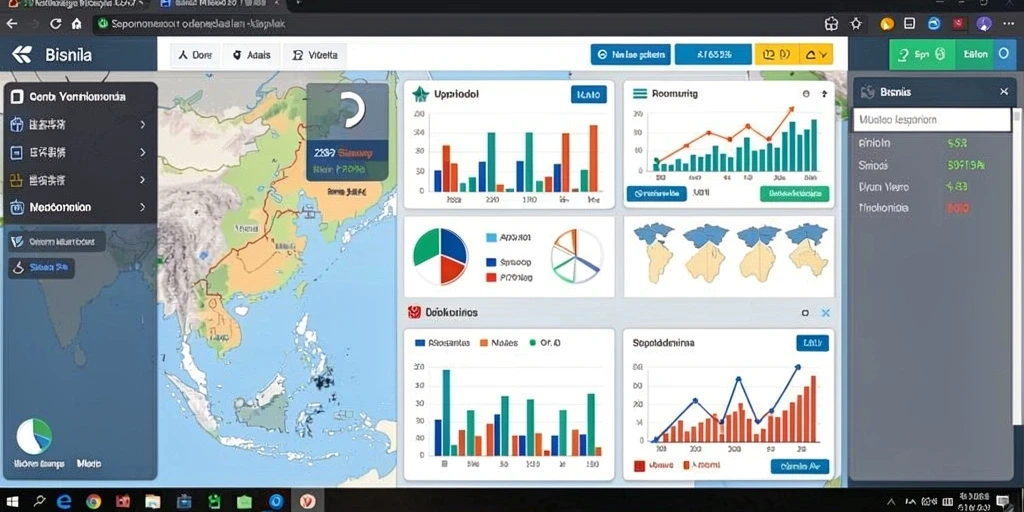Click the Ealon button
This screenshot has height=512, width=1024.
(976, 55)
